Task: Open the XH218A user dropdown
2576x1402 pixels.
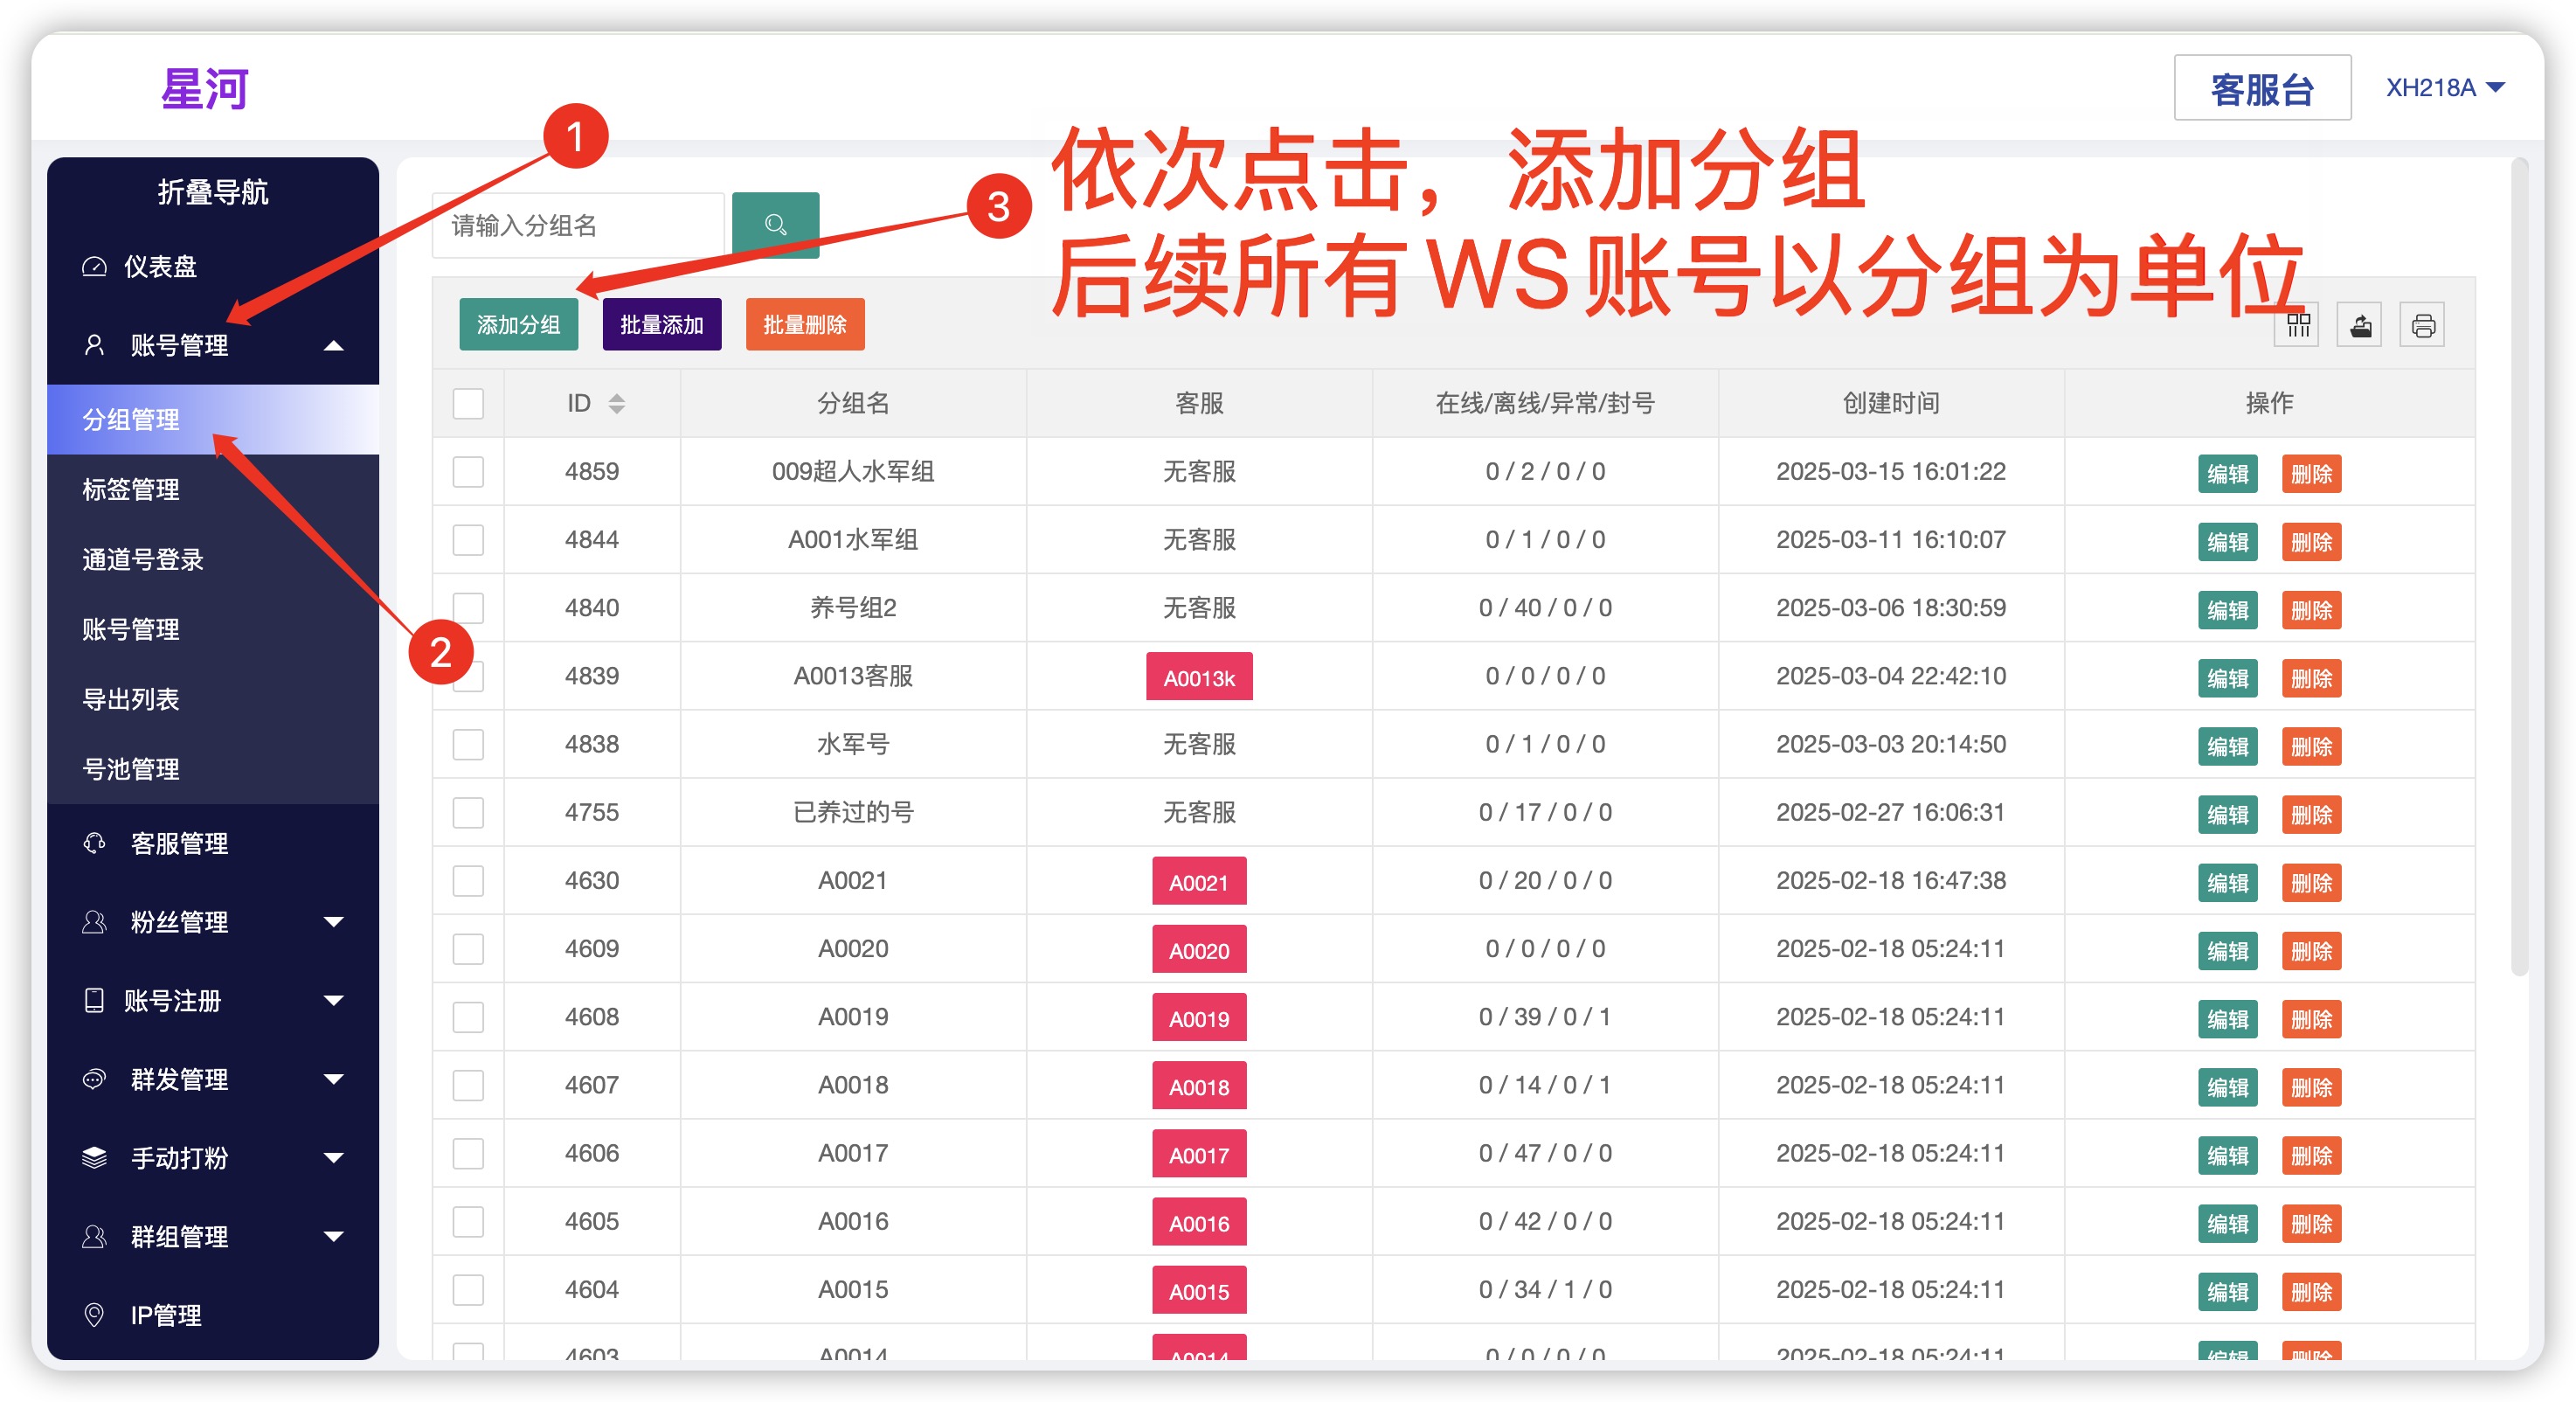Action: click(x=2445, y=88)
